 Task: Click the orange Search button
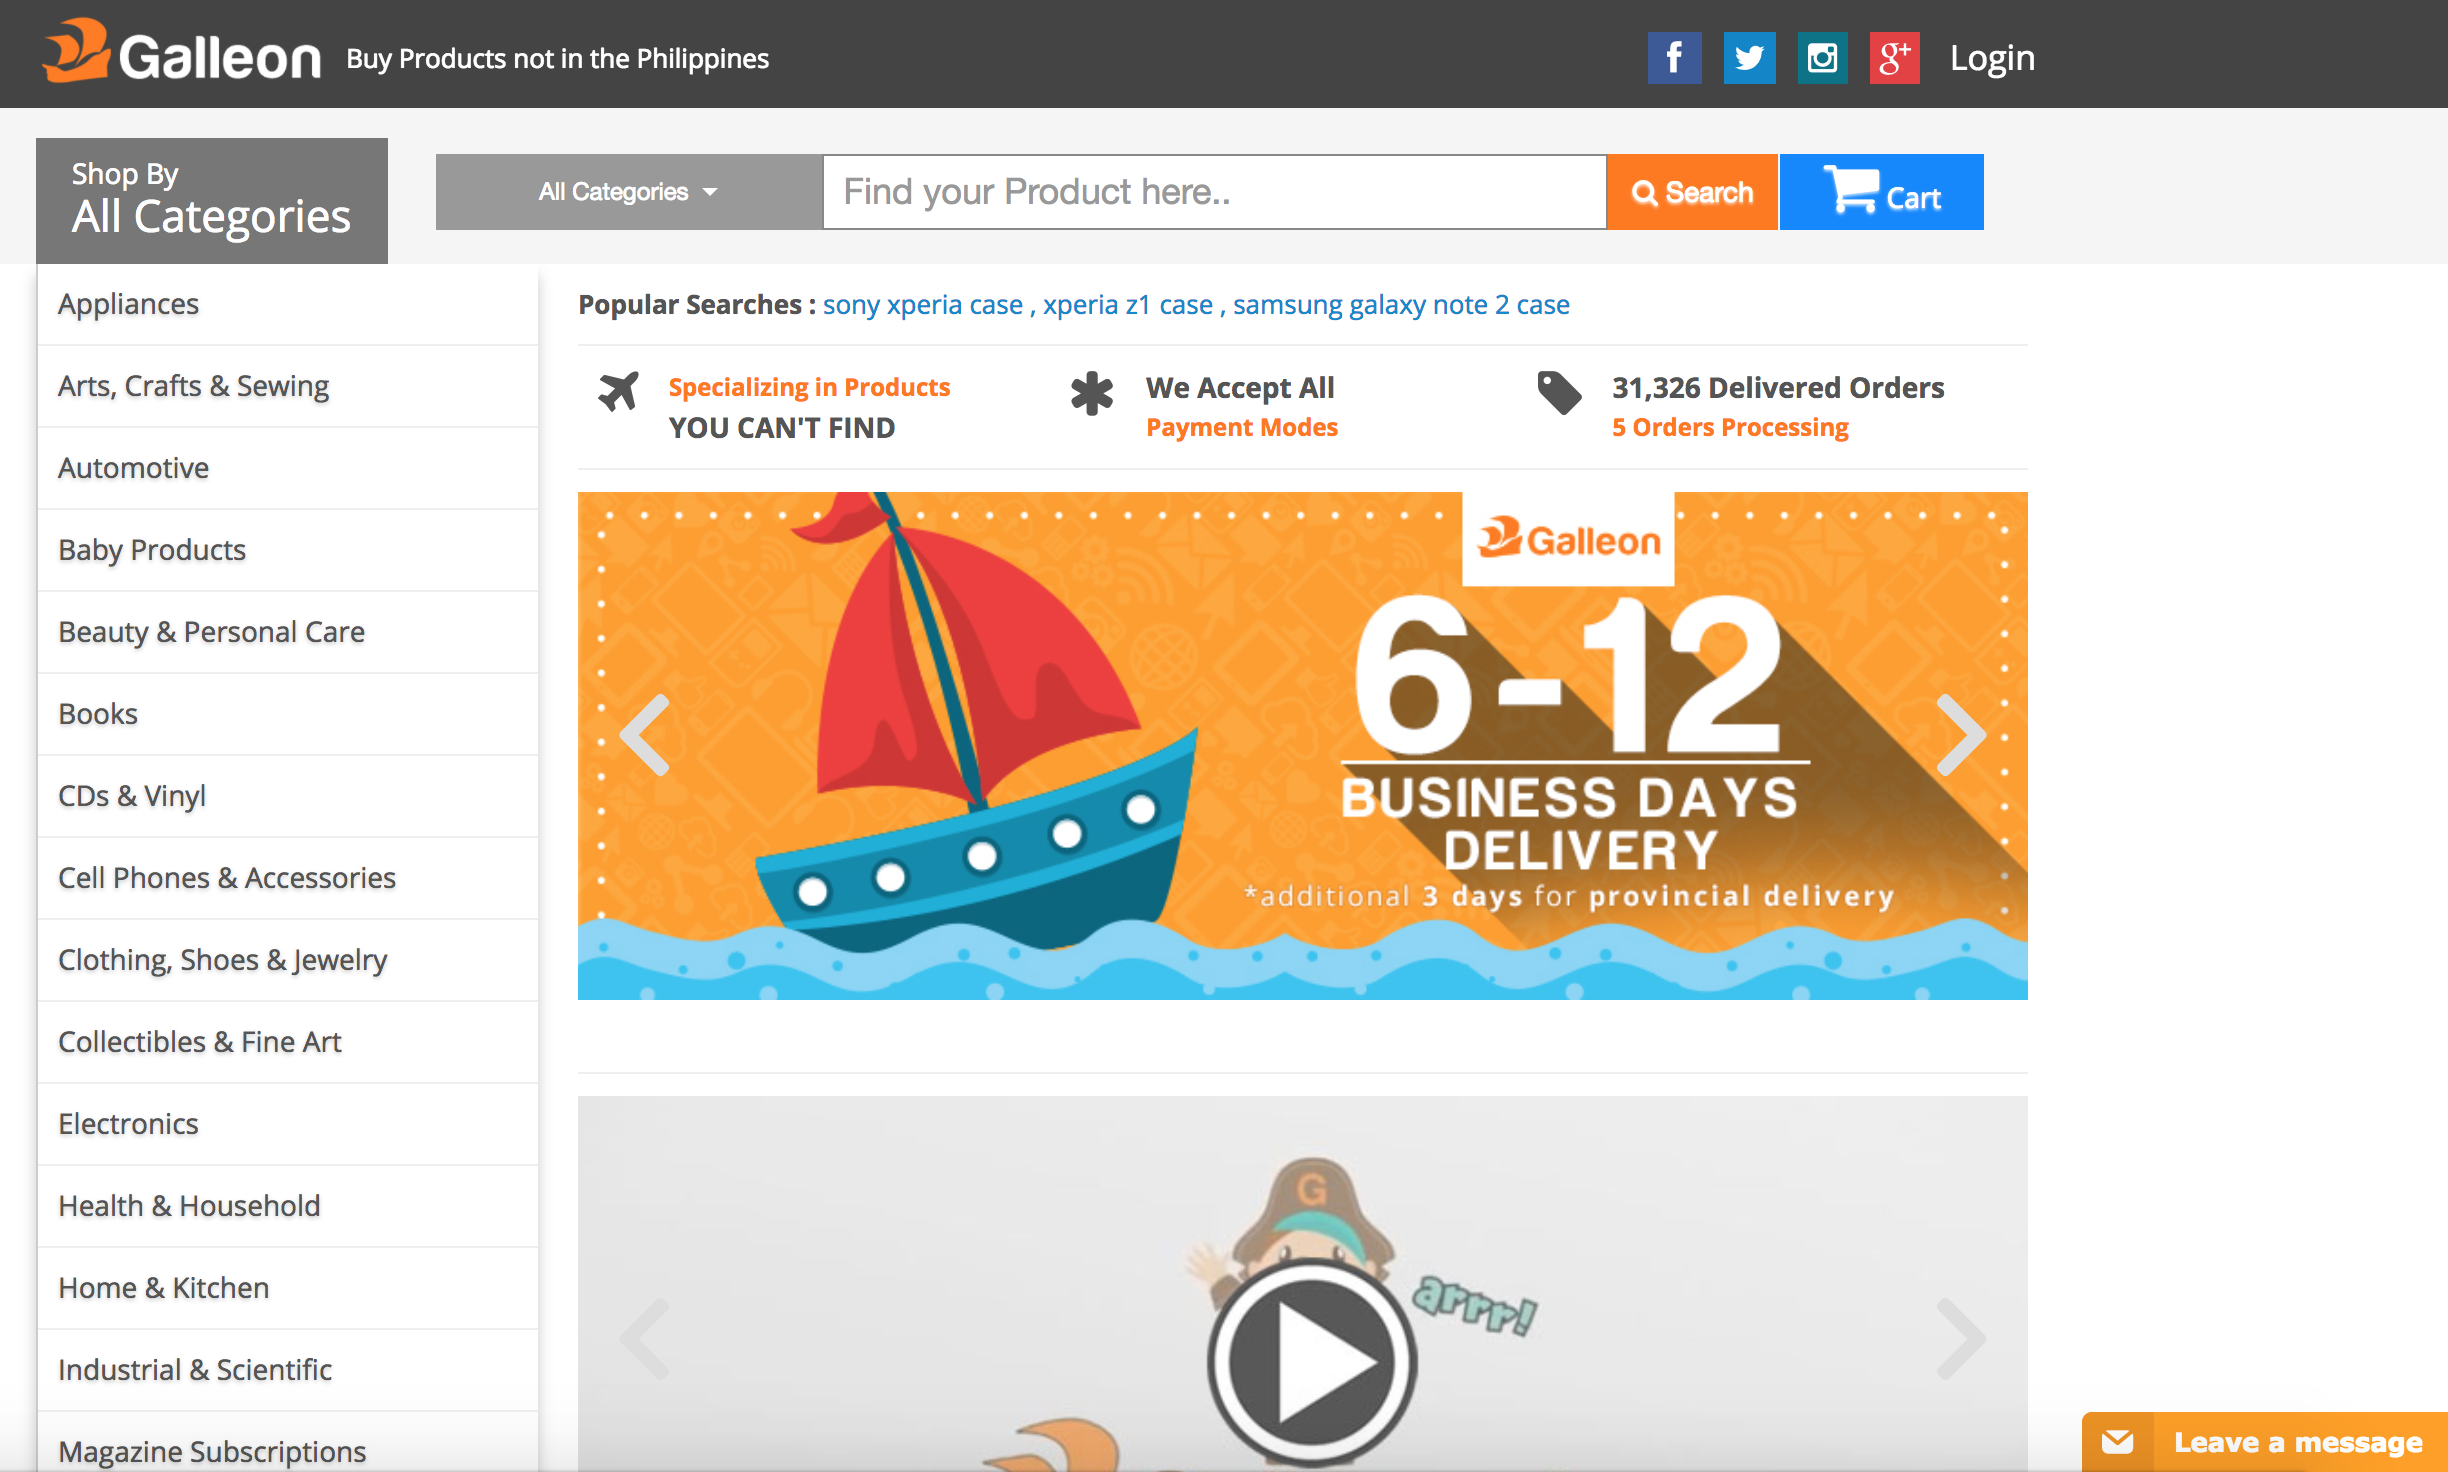tap(1692, 192)
